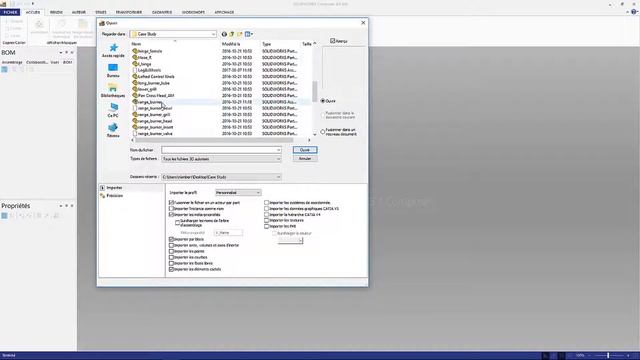Open Bibliothèques location
The height and width of the screenshot is (360, 640).
coord(113,91)
